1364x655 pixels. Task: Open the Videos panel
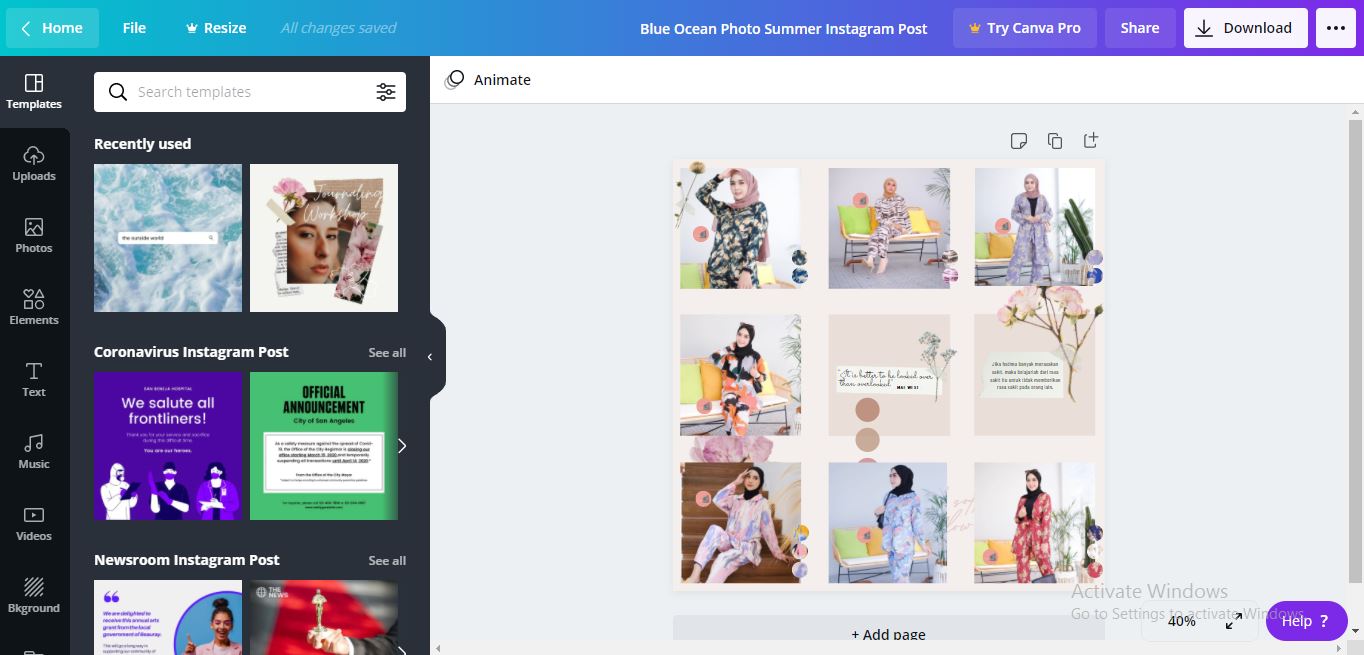click(x=34, y=524)
